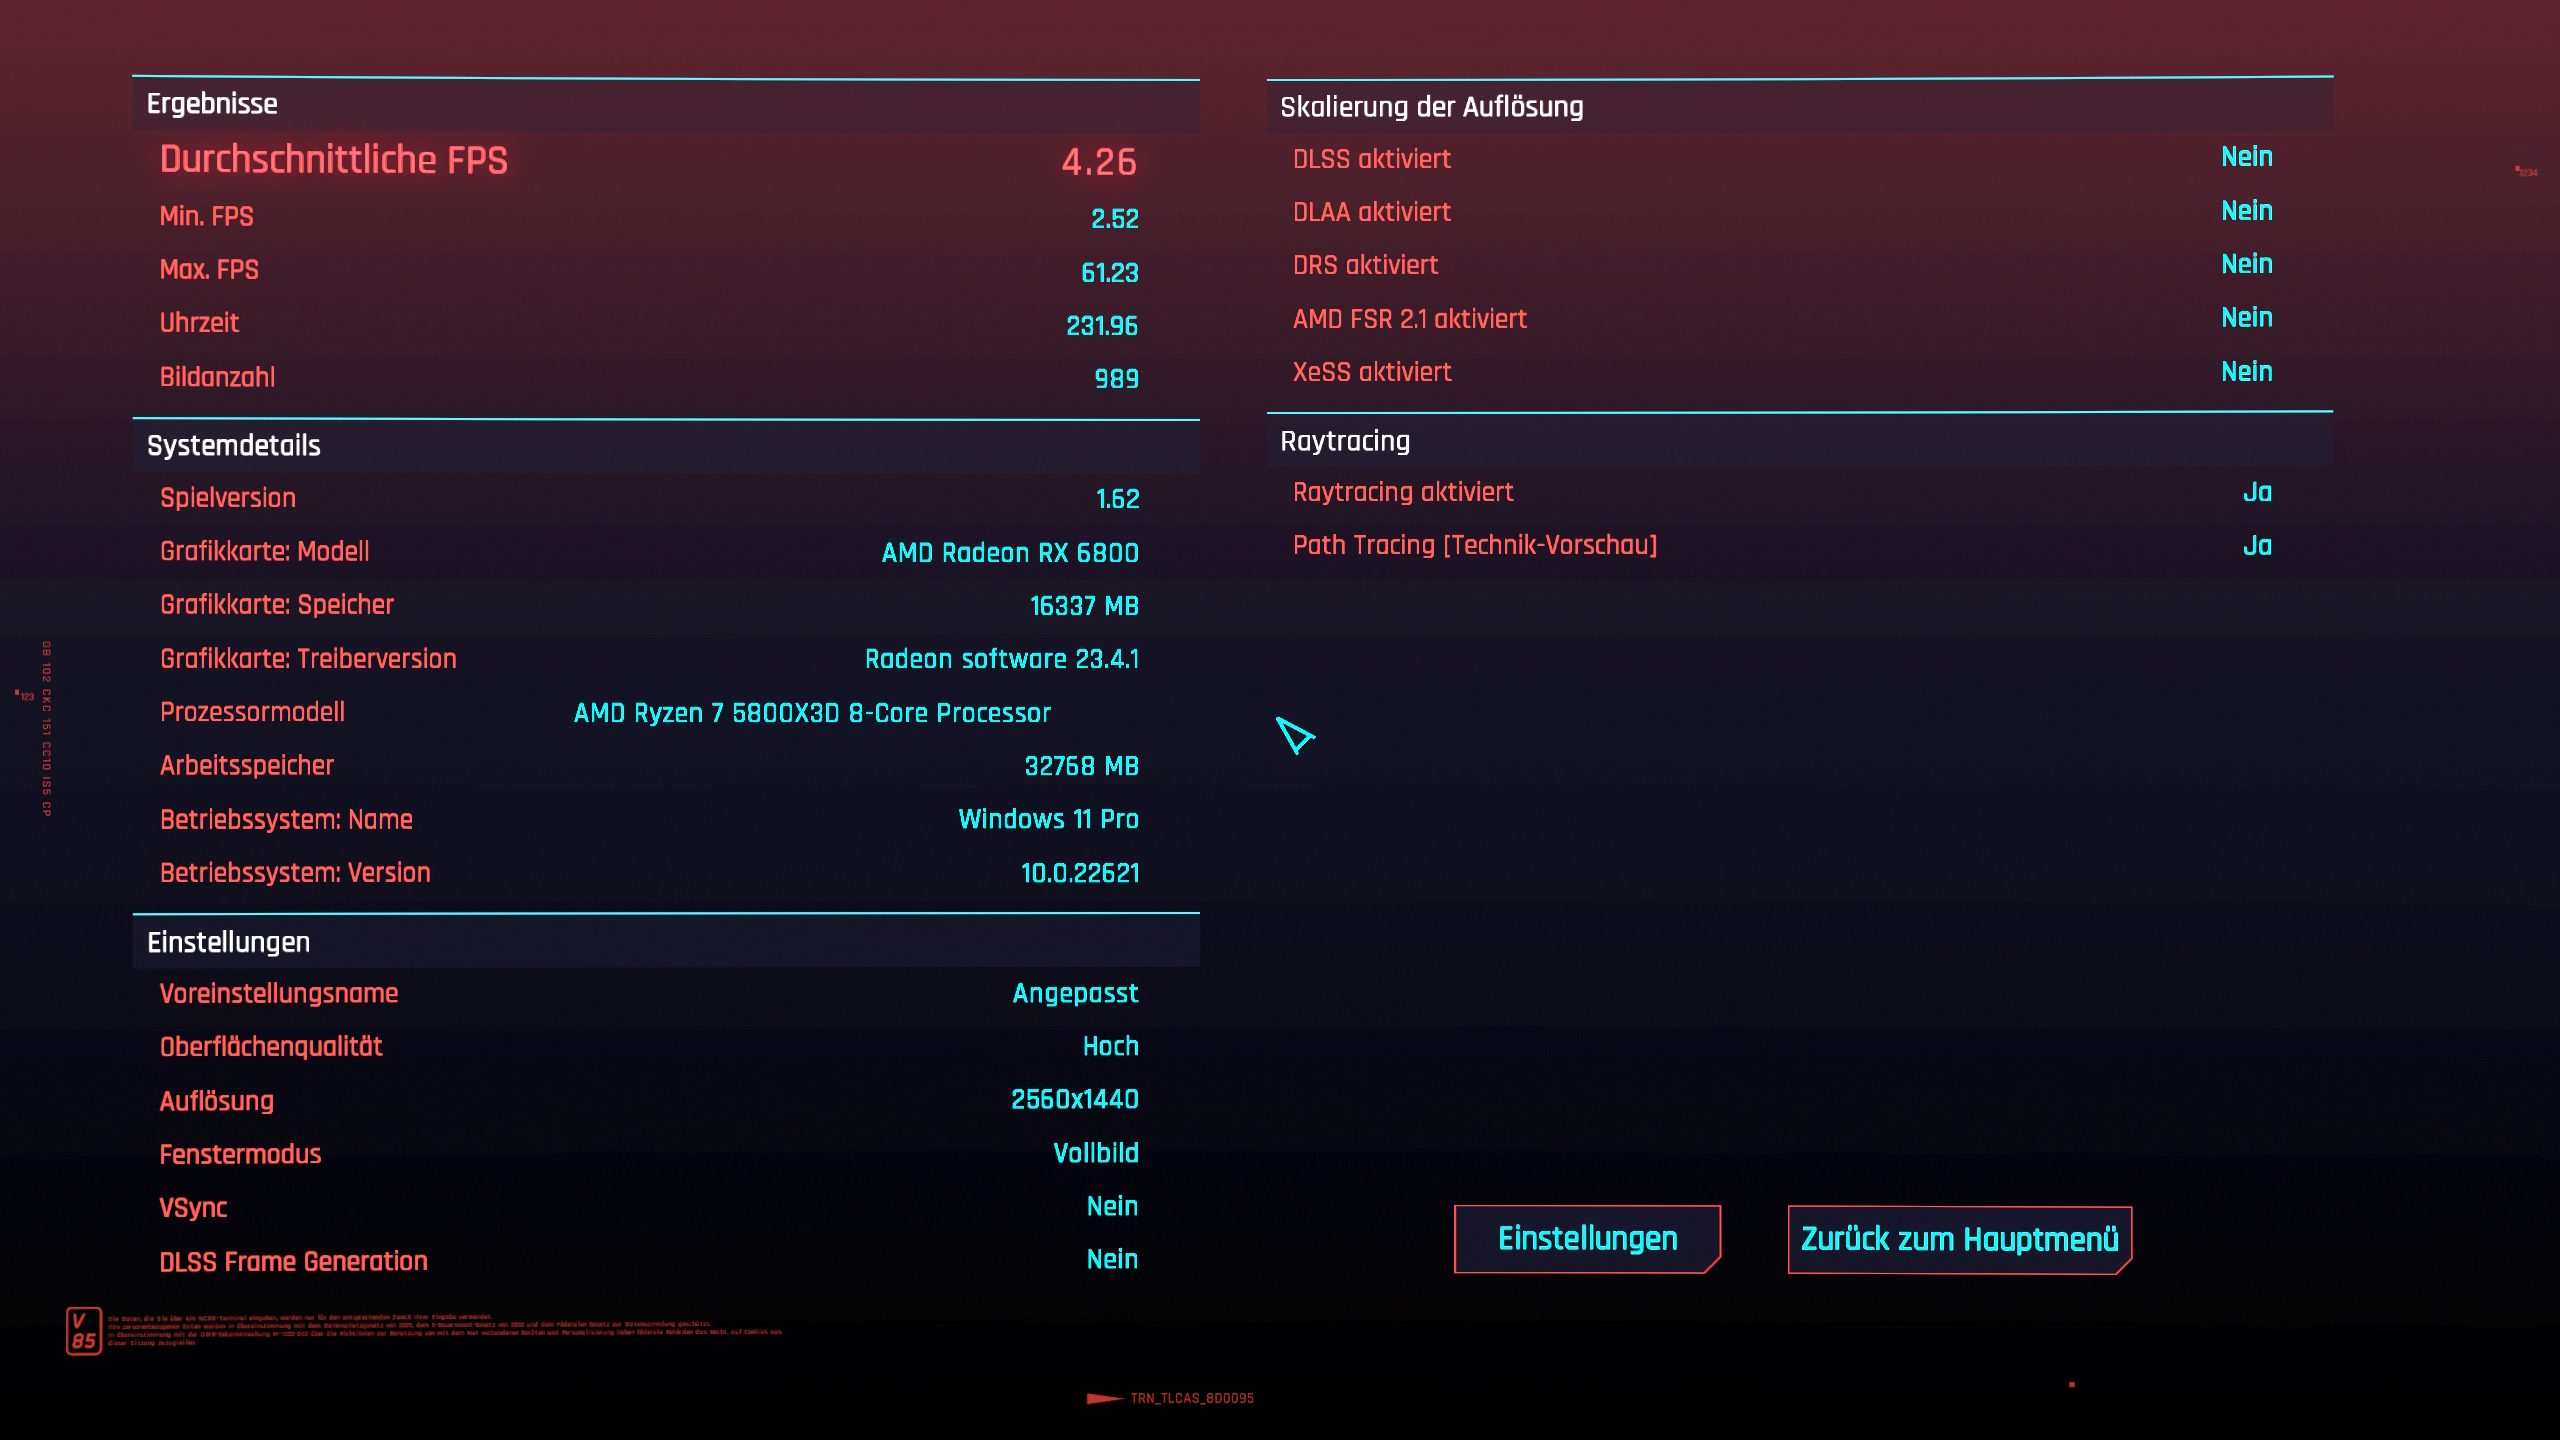Screen dimensions: 2560x1440
Task: Click the Auflösung 2560x1440 value
Action: (x=1074, y=1100)
